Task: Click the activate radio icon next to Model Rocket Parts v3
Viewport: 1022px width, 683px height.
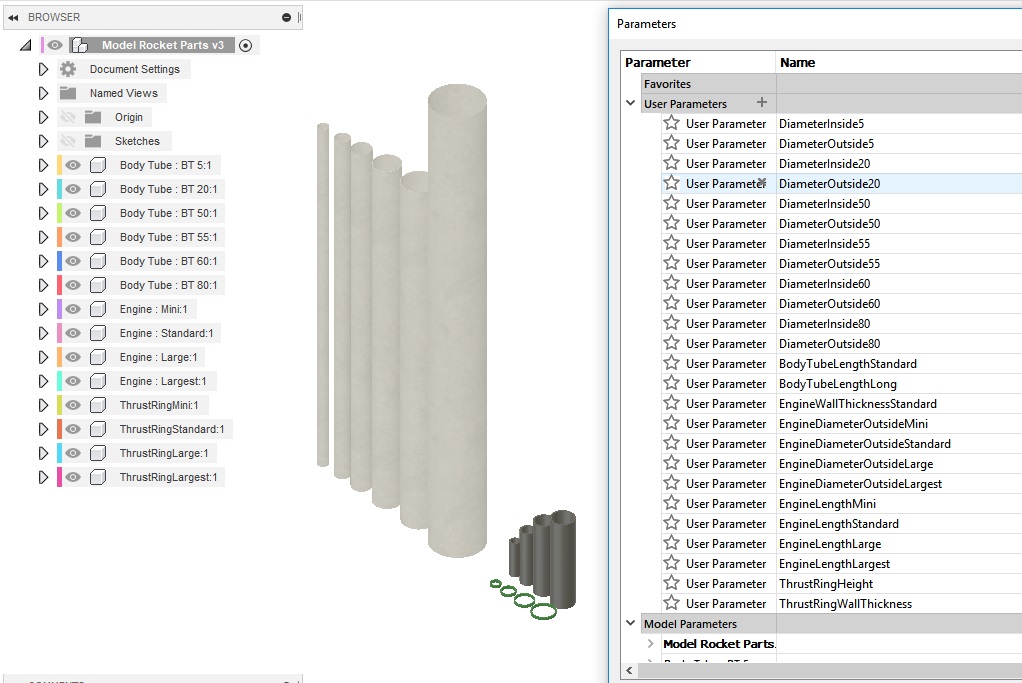Action: coord(246,44)
